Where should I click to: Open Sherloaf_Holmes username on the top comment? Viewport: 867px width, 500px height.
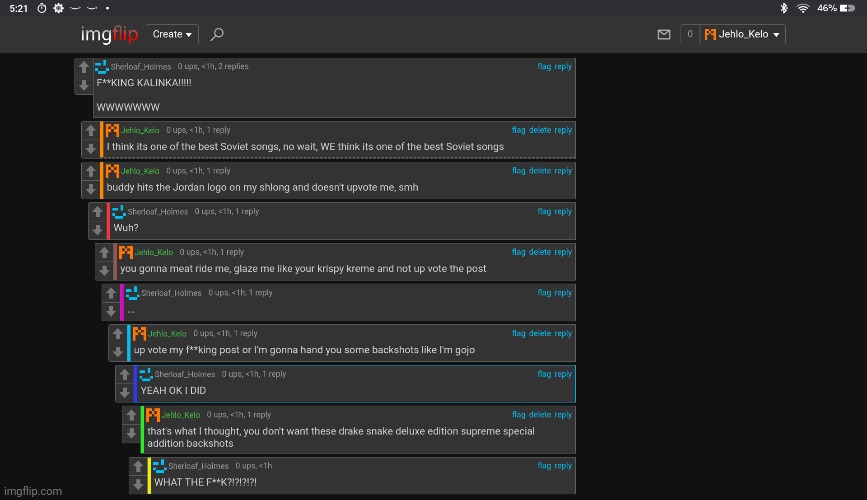[x=138, y=67]
